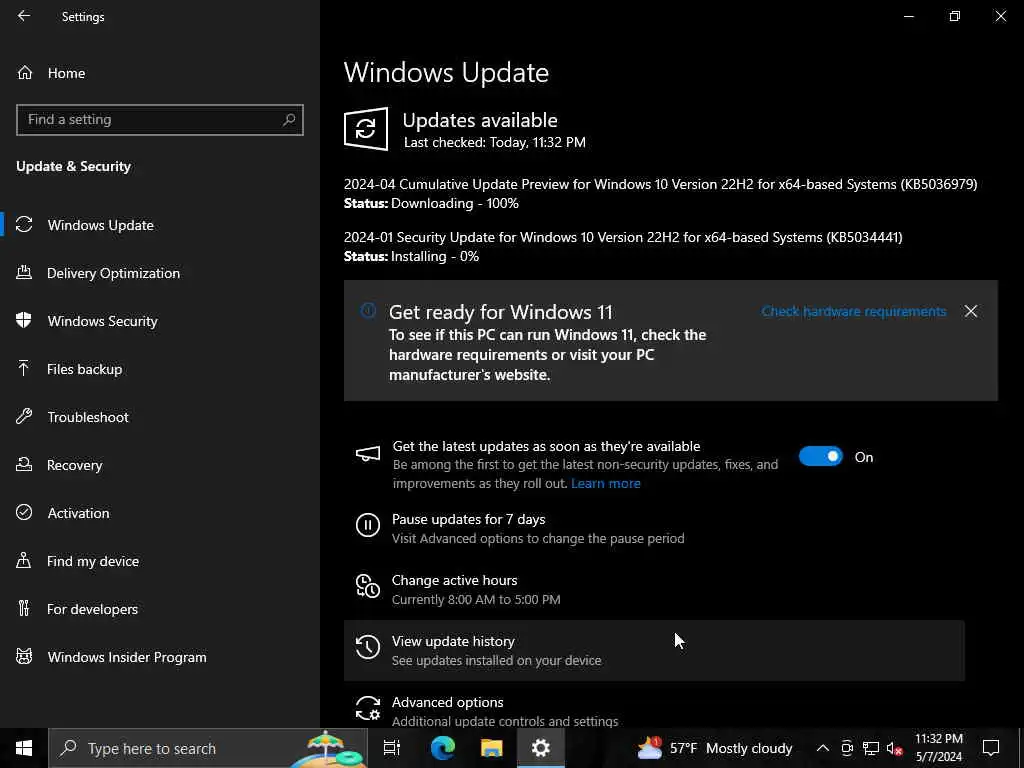This screenshot has height=768, width=1024.
Task: Dismiss the Windows 11 banner with X
Action: pyautogui.click(x=971, y=312)
